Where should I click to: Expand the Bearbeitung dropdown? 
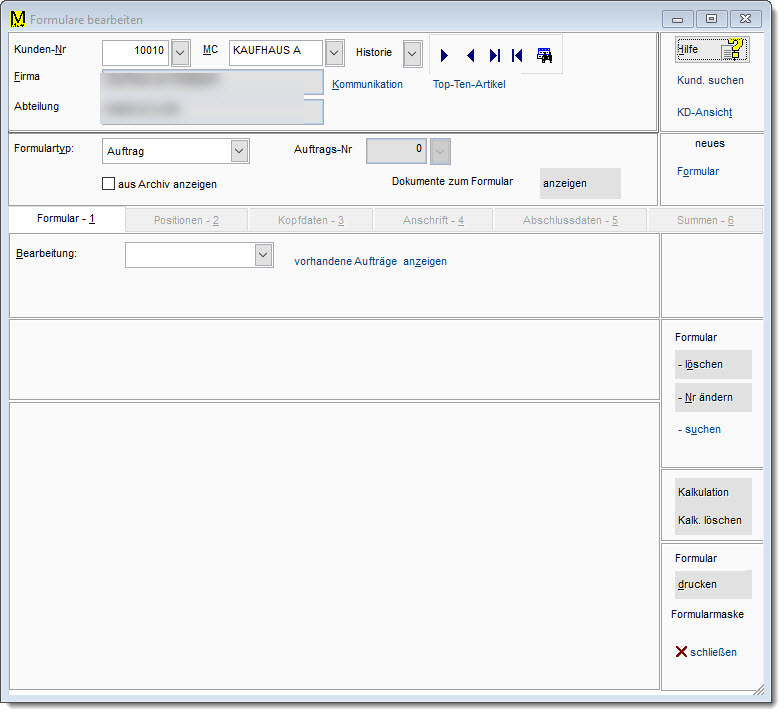click(263, 255)
